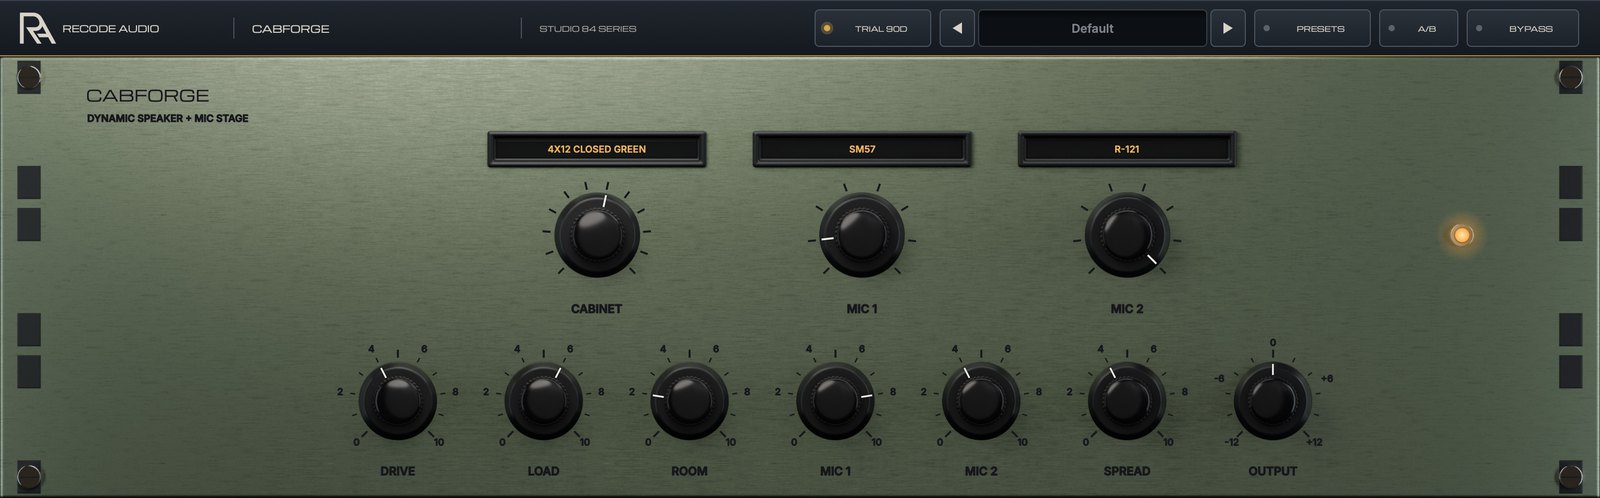
Task: Click the upper Mic 2 position knob
Action: 1127,235
